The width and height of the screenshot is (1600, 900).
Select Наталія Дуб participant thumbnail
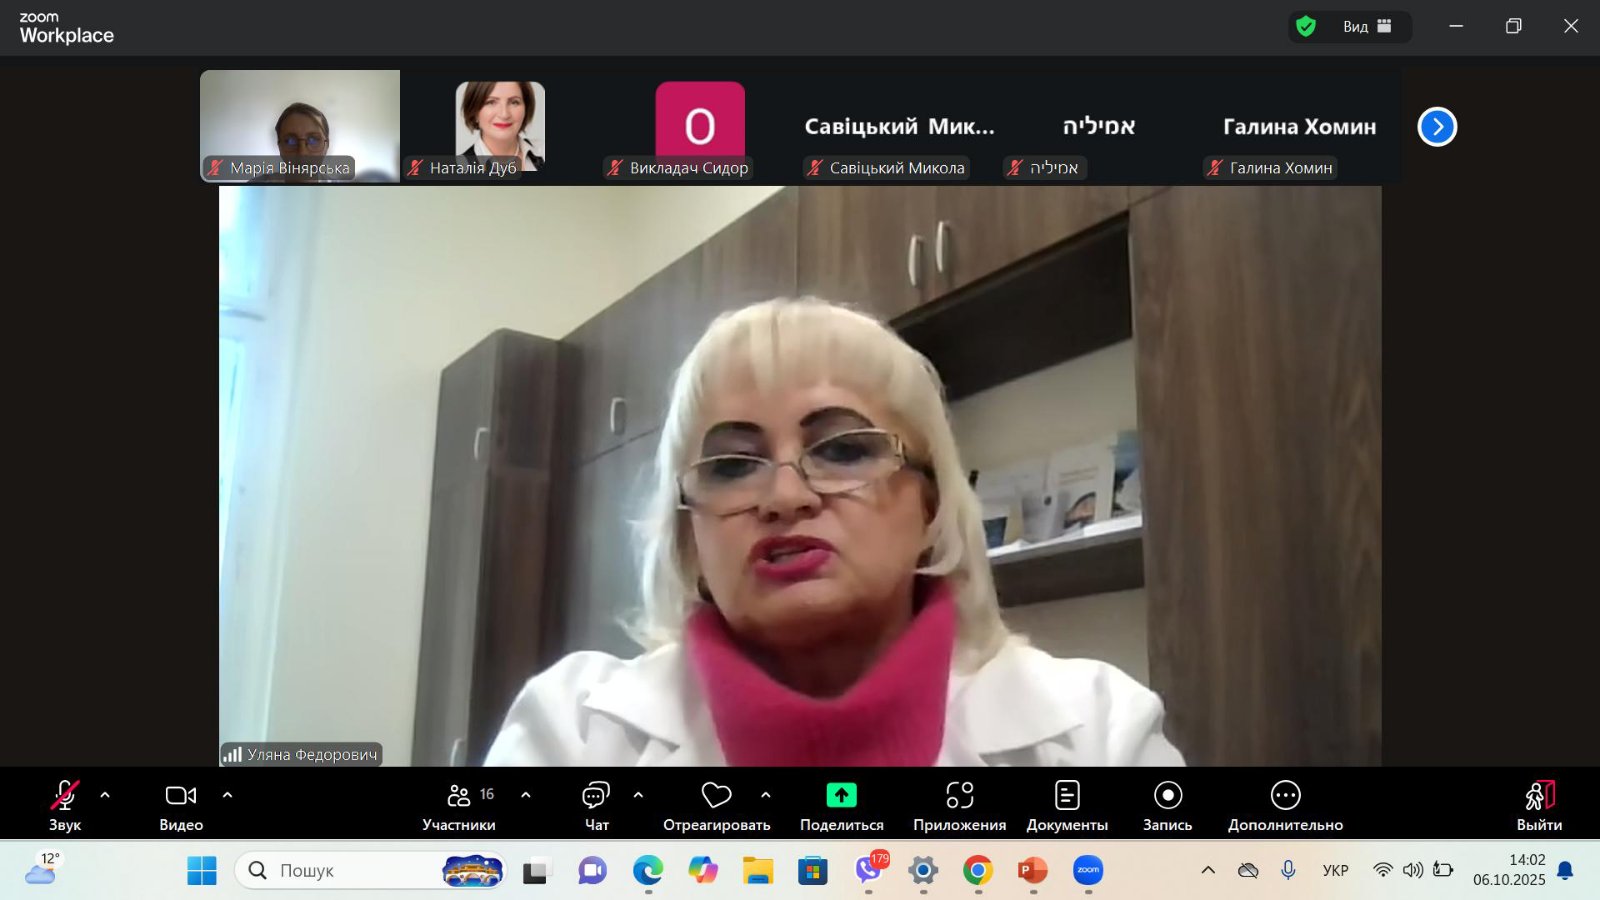tap(500, 126)
